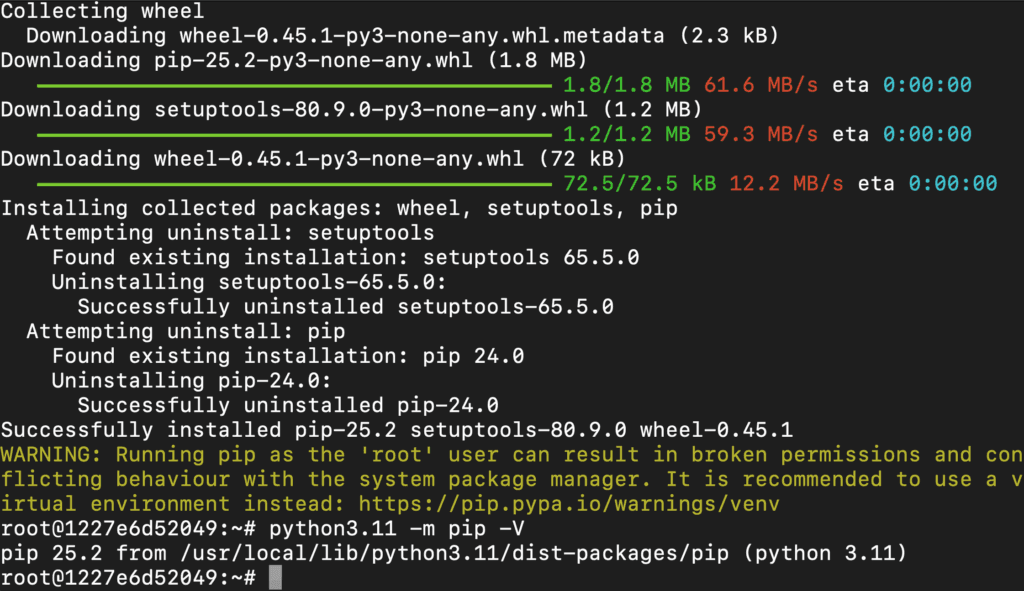Click the "Attempting uninstall: setuptools" line

coord(230,233)
